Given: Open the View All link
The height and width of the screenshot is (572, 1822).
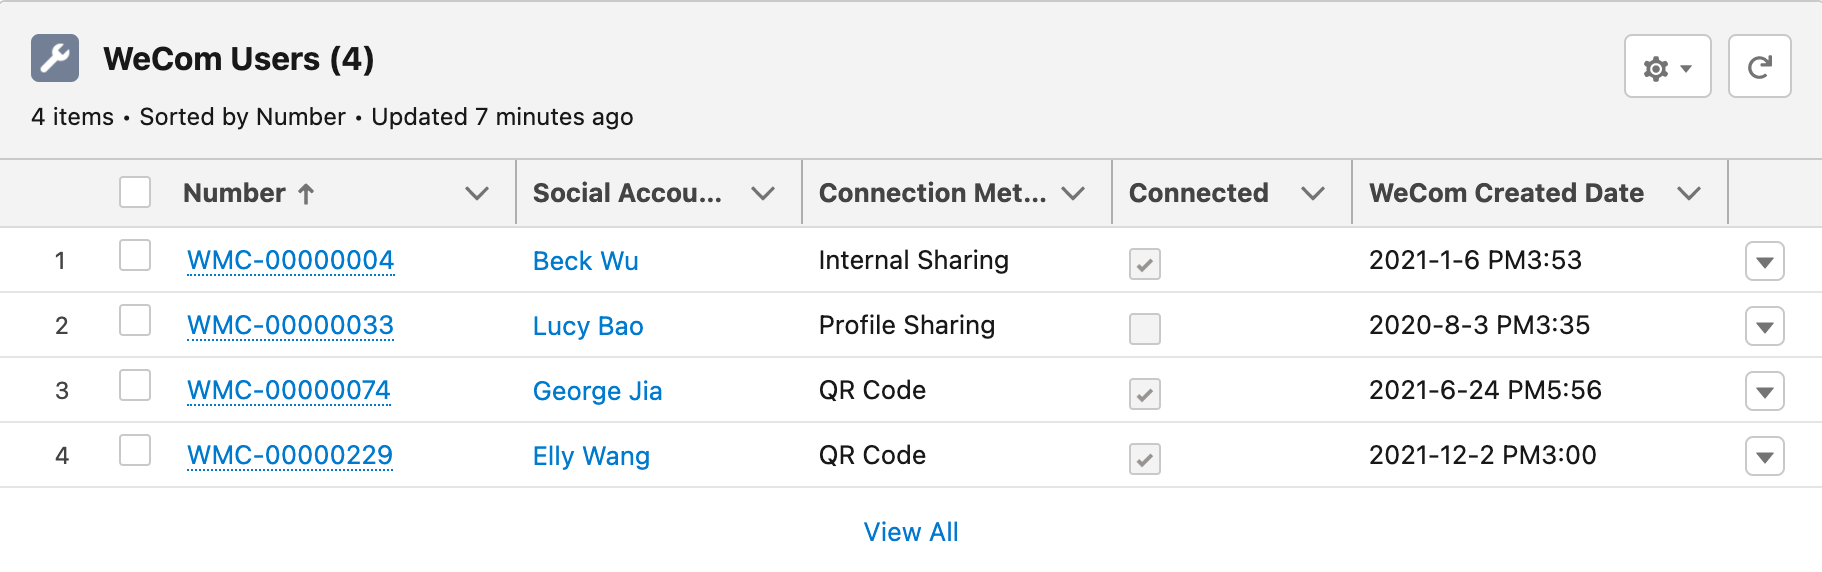Looking at the screenshot, I should click(911, 532).
